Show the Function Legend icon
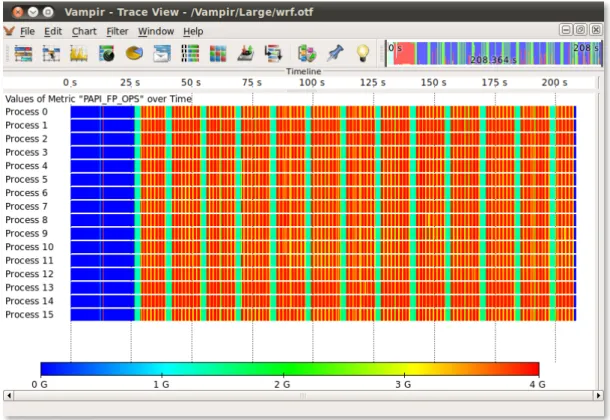The width and height of the screenshot is (610, 420). click(307, 53)
